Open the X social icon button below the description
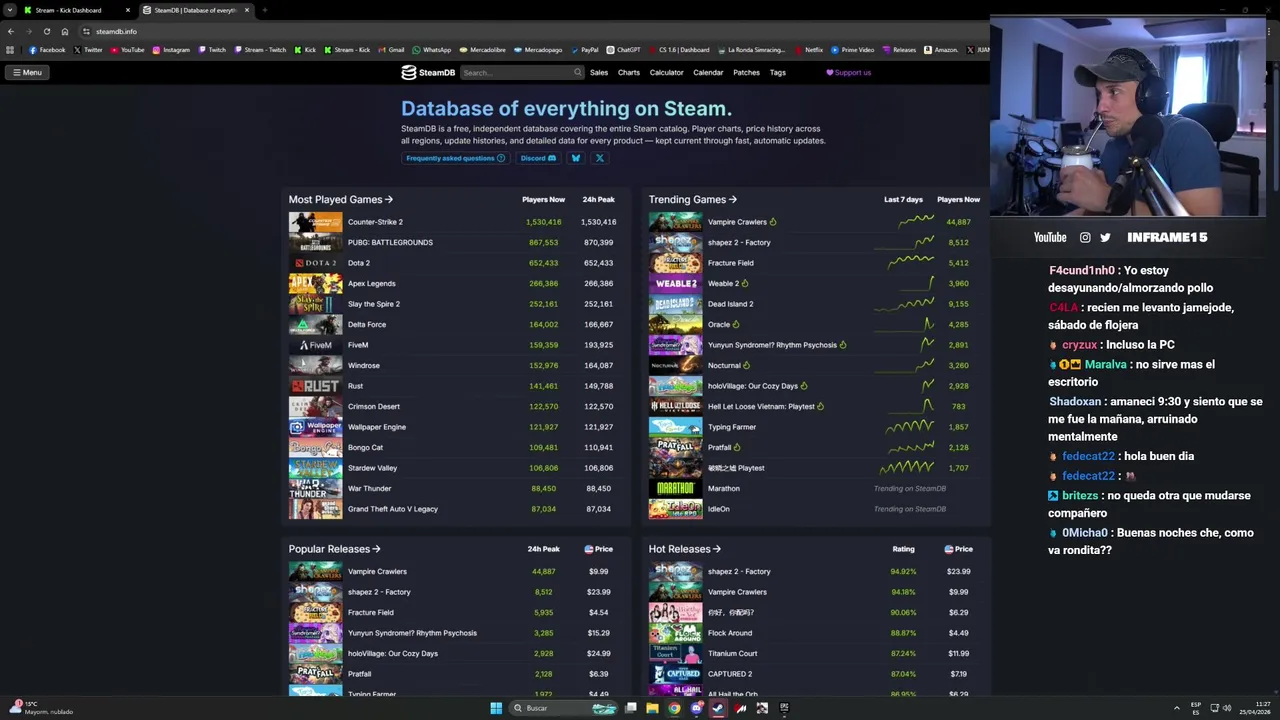Image resolution: width=1280 pixels, height=720 pixels. coord(600,158)
